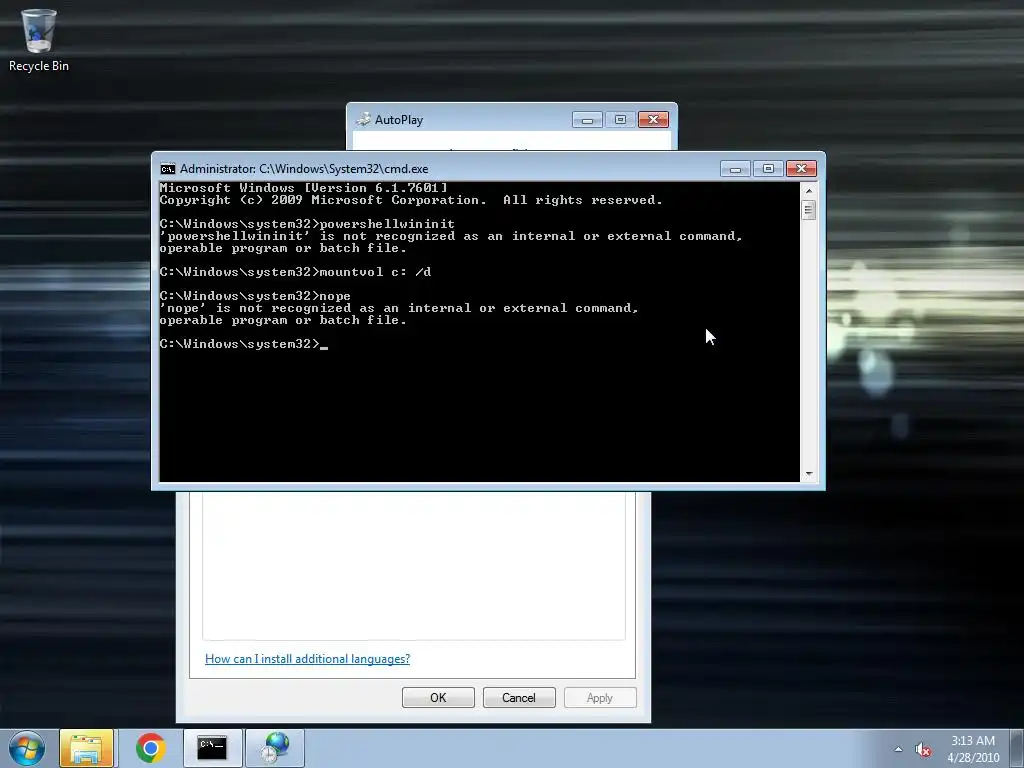1024x768 pixels.
Task: Click the 'mountvol c: /d' command line
Action: (295, 272)
